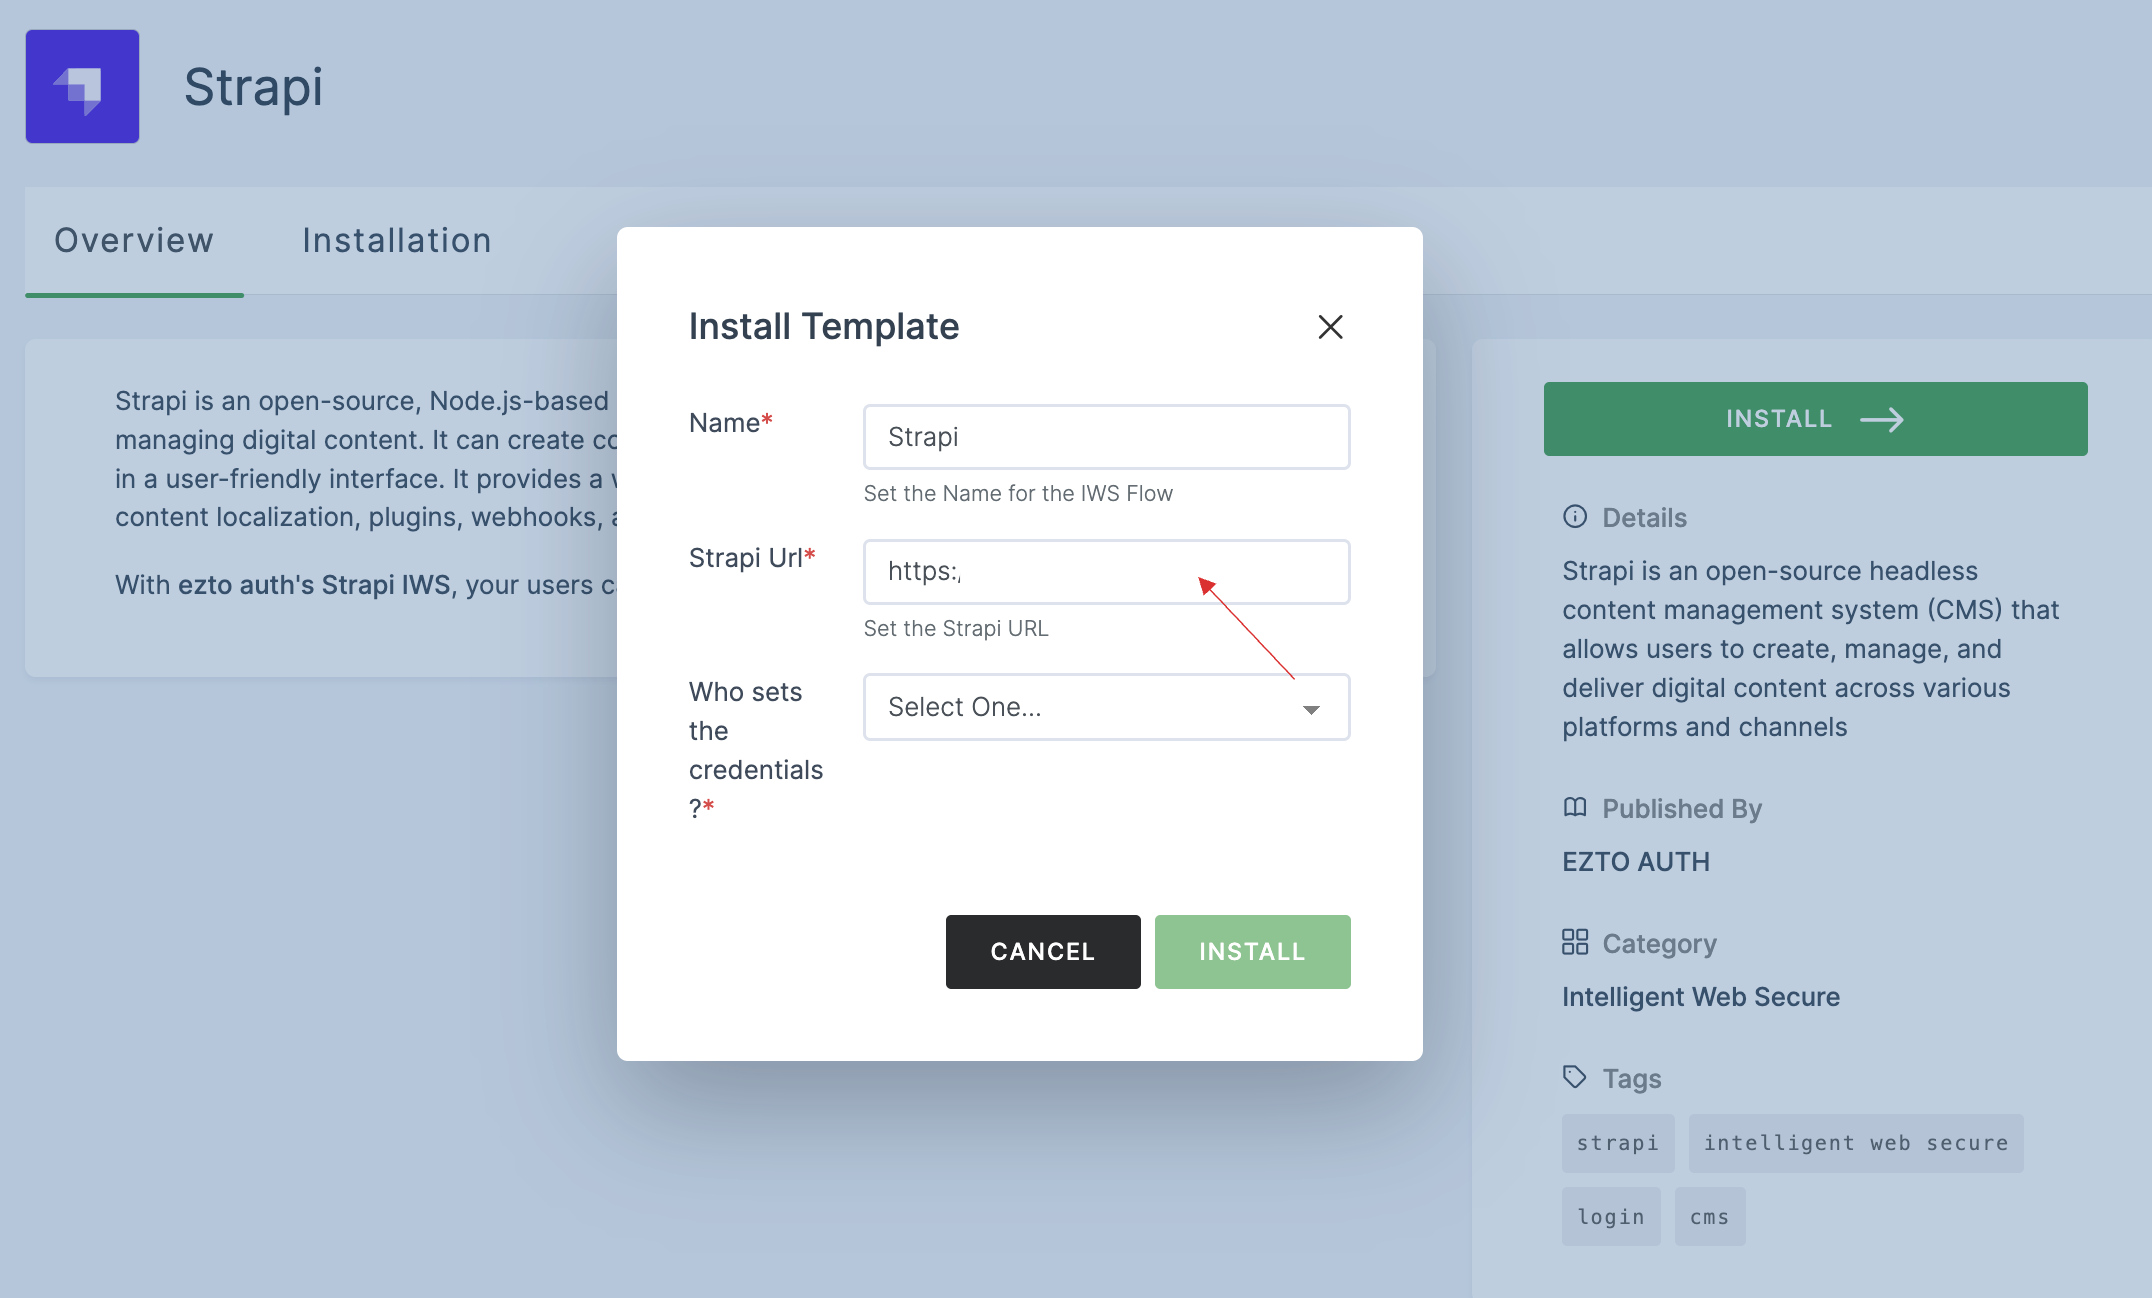Click the Published By heading text
Screen dimensions: 2152x1298
click(x=1682, y=809)
